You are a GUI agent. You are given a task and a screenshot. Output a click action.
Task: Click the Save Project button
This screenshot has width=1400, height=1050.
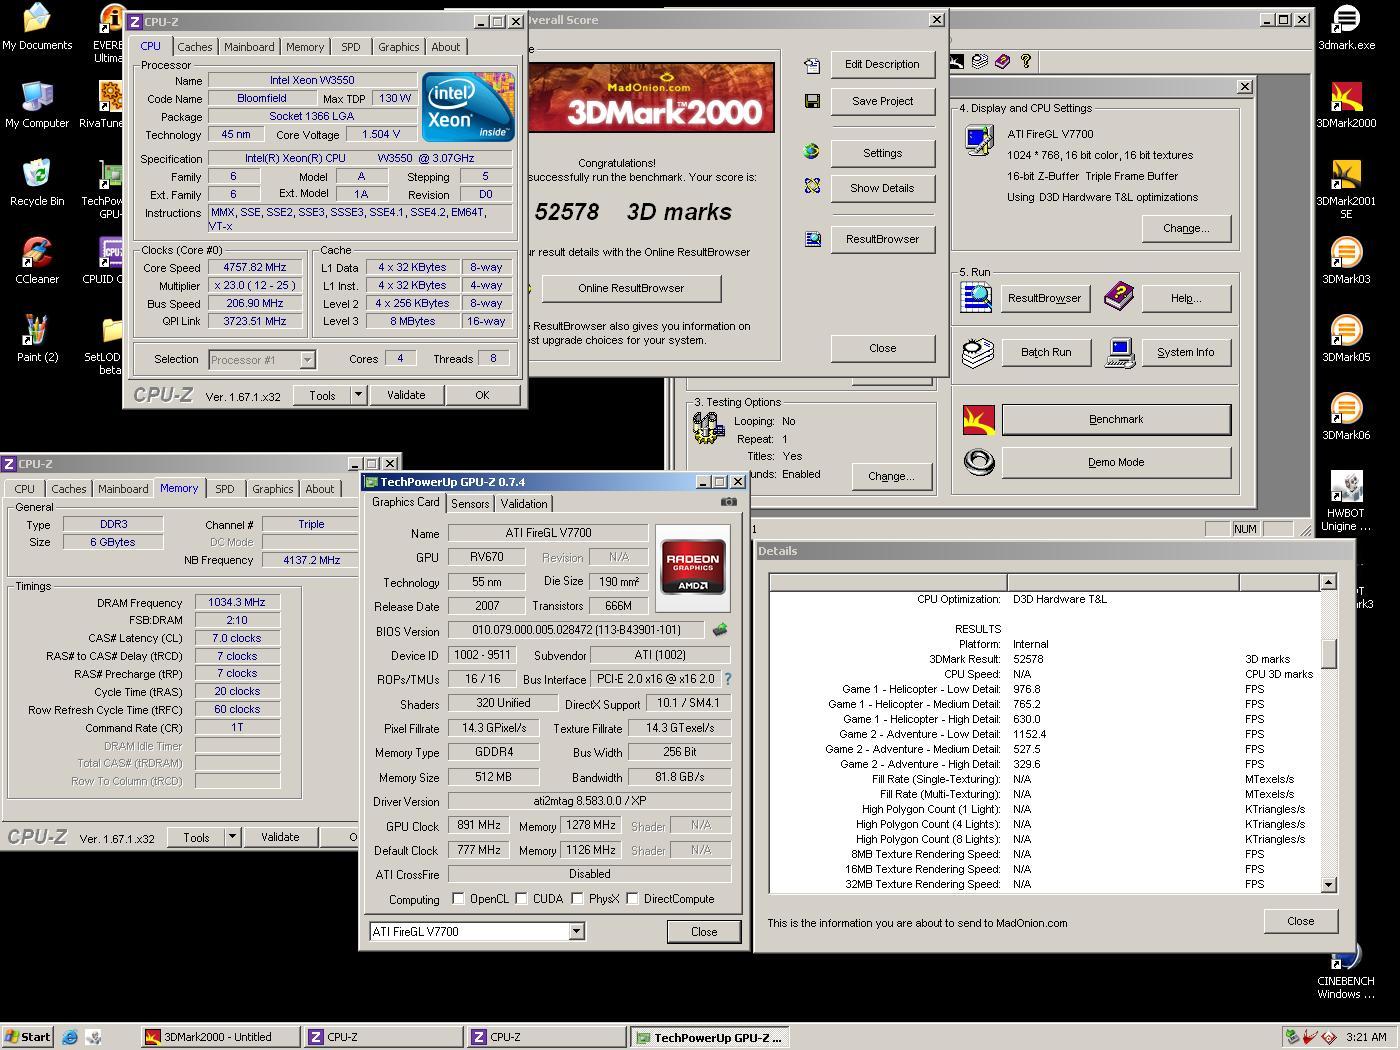pyautogui.click(x=882, y=101)
